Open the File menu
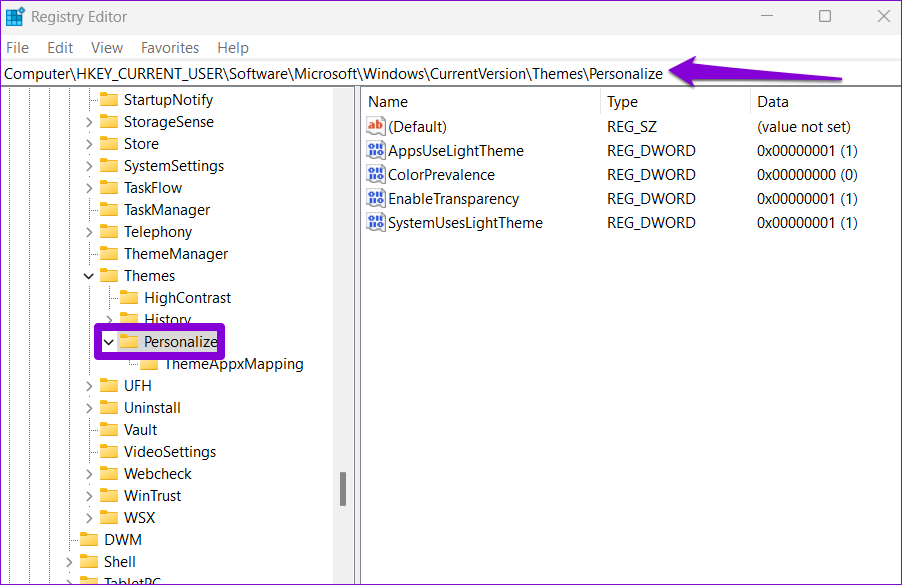 tap(17, 48)
